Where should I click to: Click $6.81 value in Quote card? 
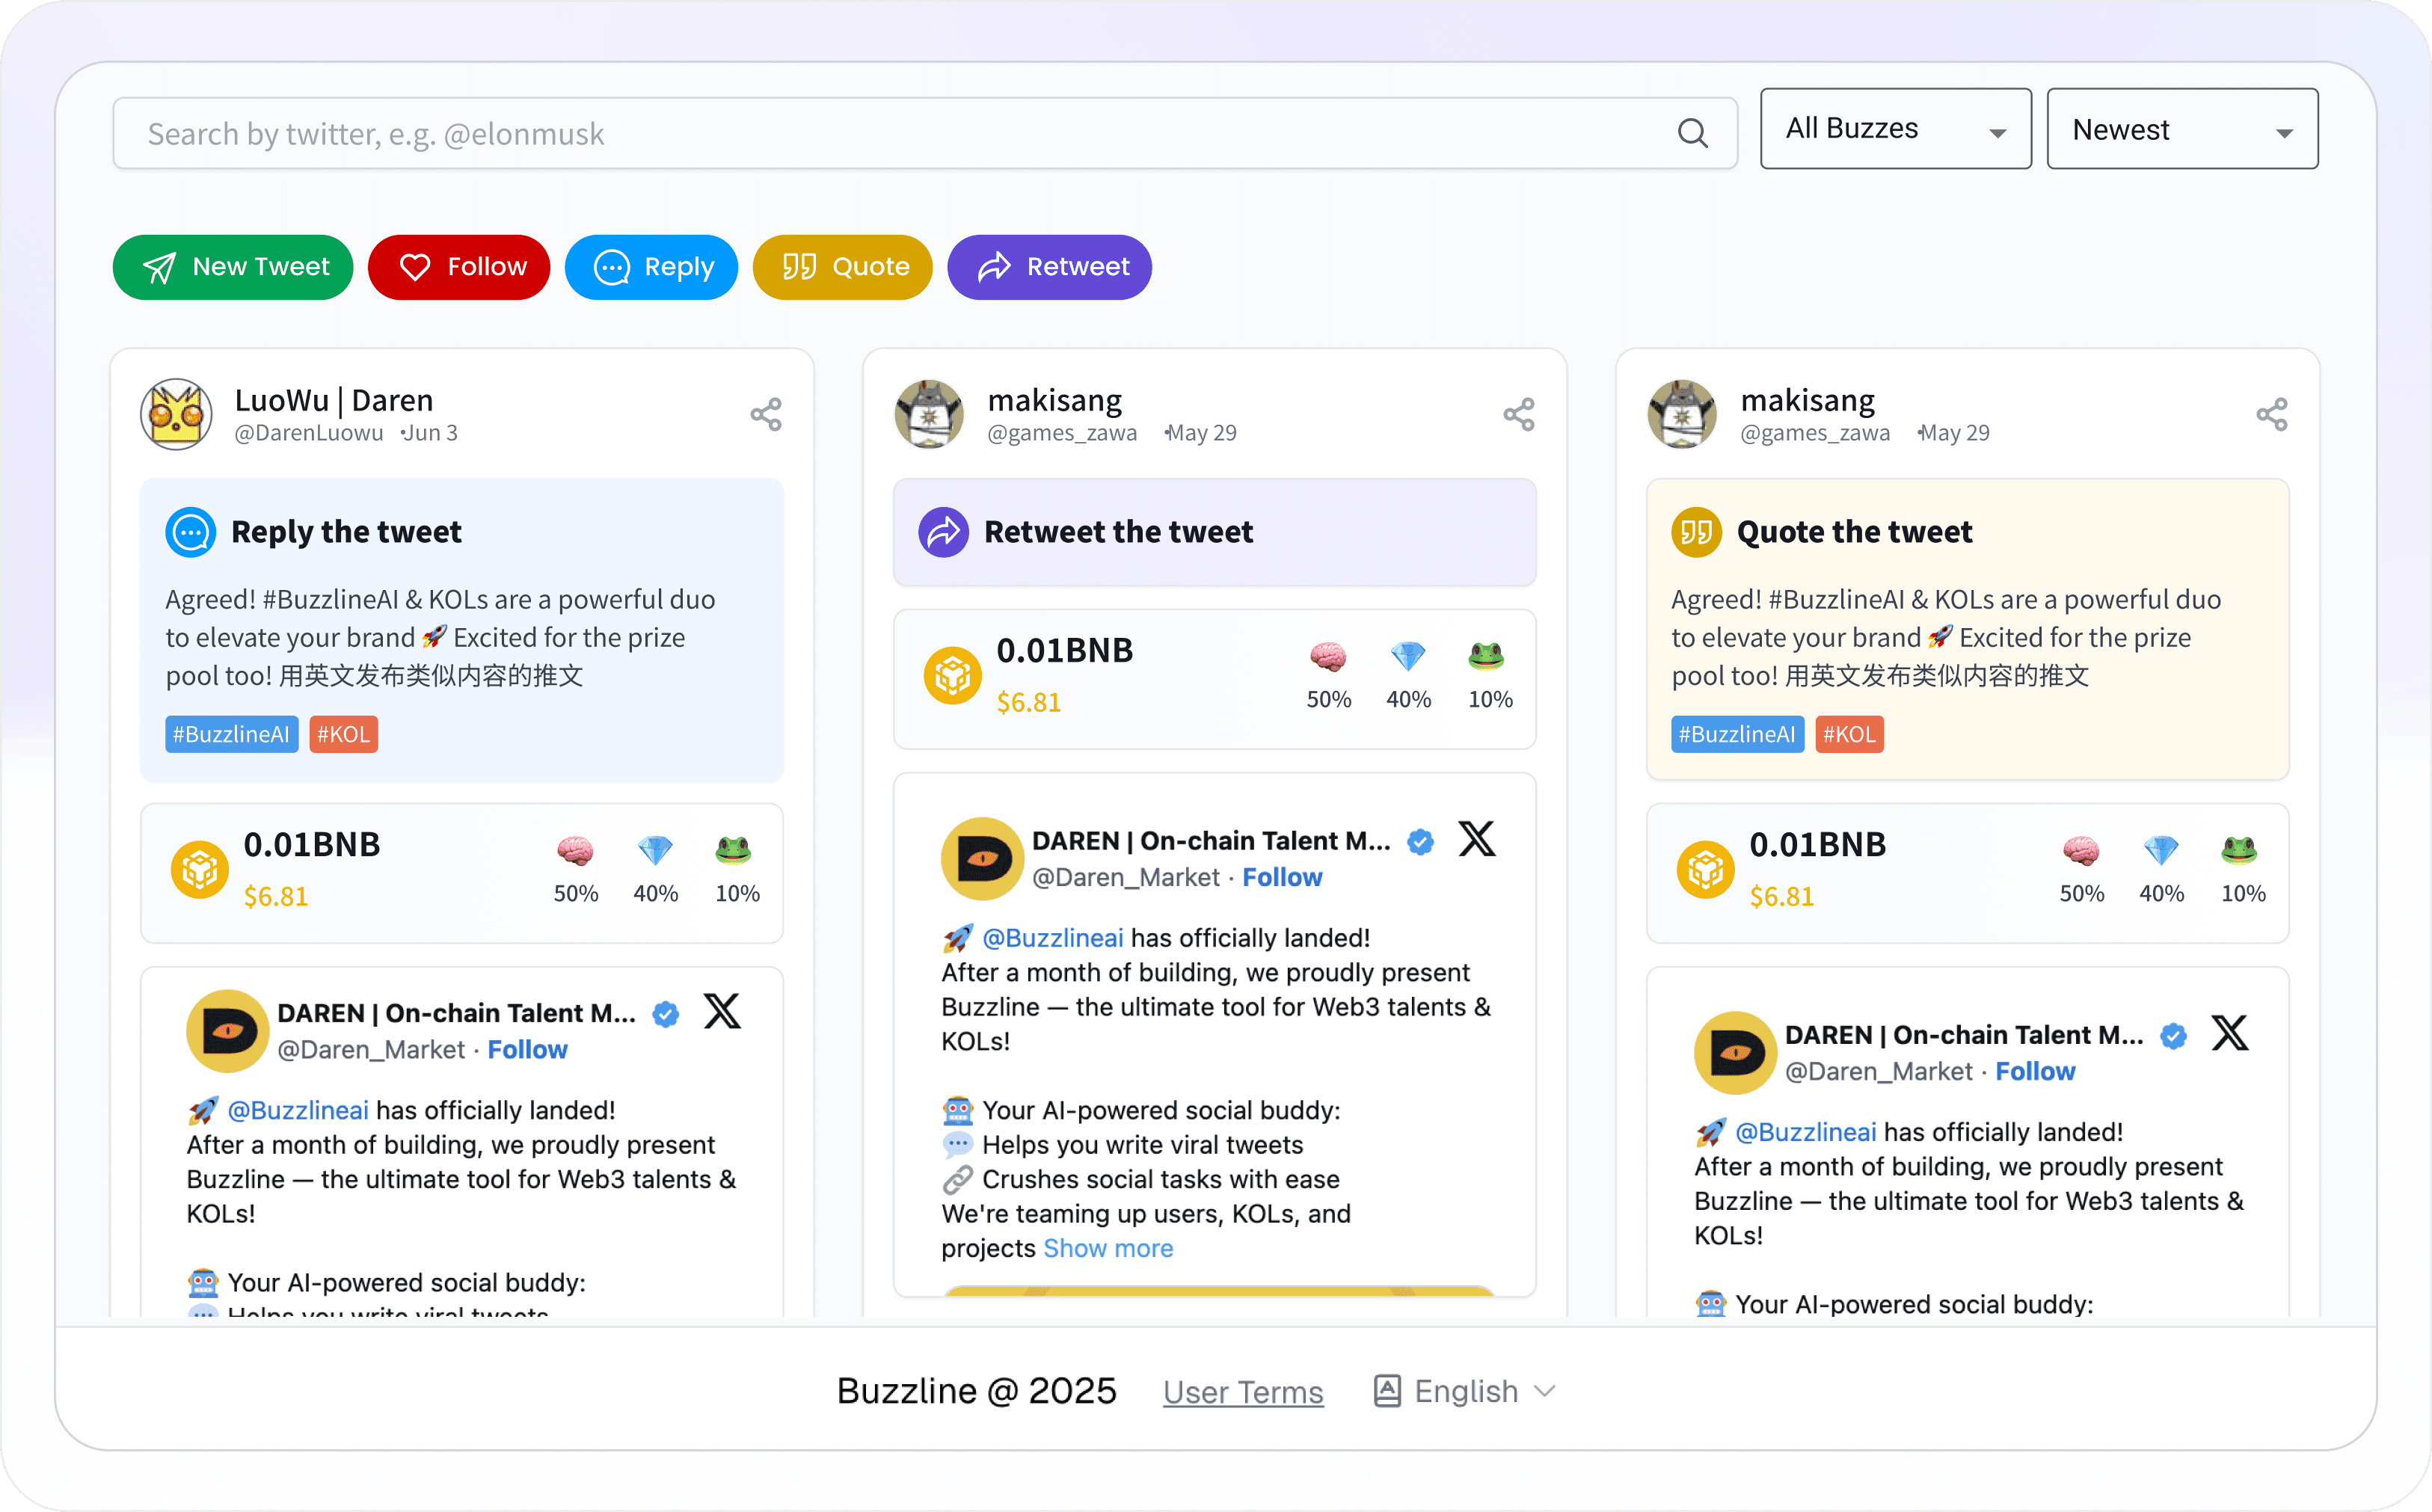1781,897
